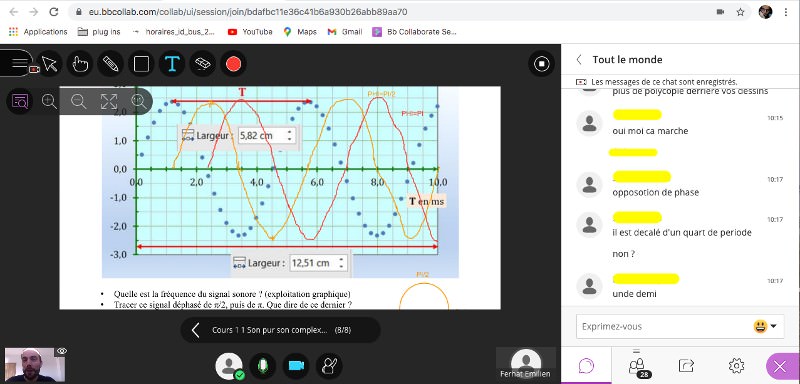This screenshot has width=800, height=384.
Task: Select the pointer arrow whiteboard tool
Action: point(49,64)
